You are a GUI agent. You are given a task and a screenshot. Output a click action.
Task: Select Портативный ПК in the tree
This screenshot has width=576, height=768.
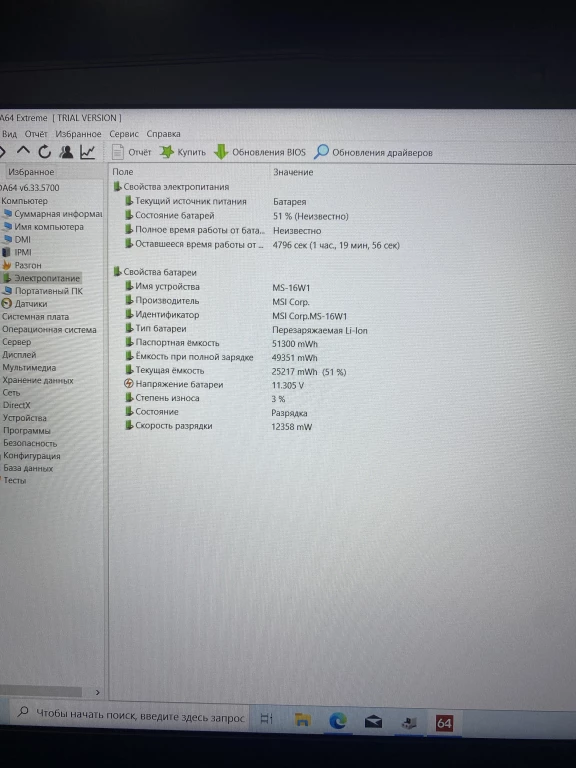coord(43,291)
